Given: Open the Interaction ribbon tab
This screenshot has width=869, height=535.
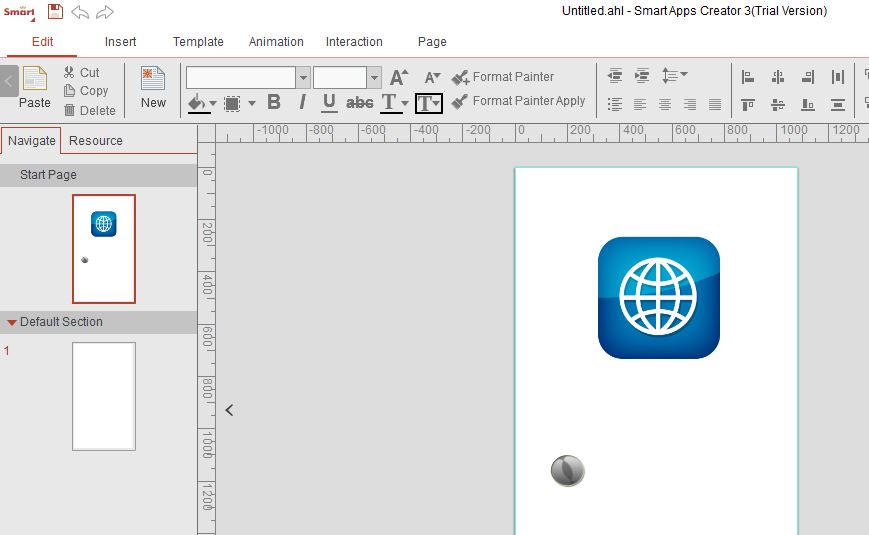Looking at the screenshot, I should pyautogui.click(x=354, y=42).
